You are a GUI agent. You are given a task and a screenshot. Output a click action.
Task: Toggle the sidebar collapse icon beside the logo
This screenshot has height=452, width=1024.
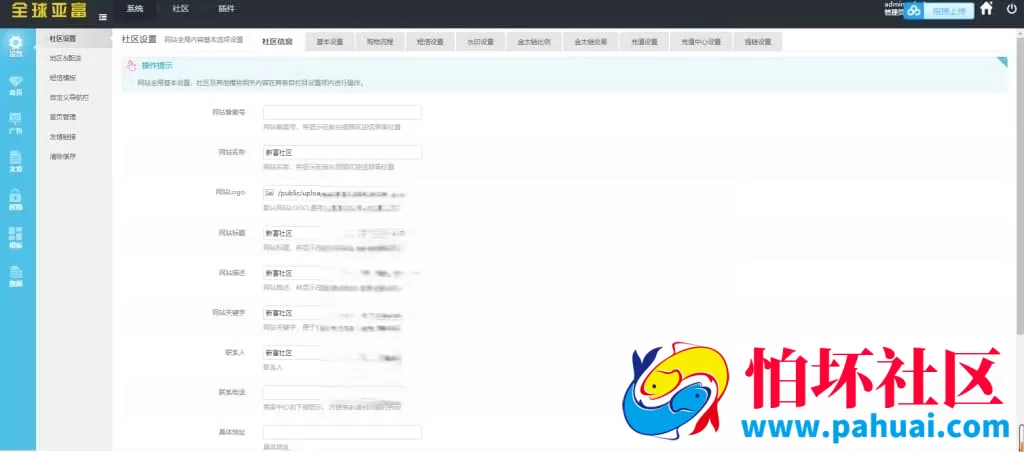pos(103,17)
